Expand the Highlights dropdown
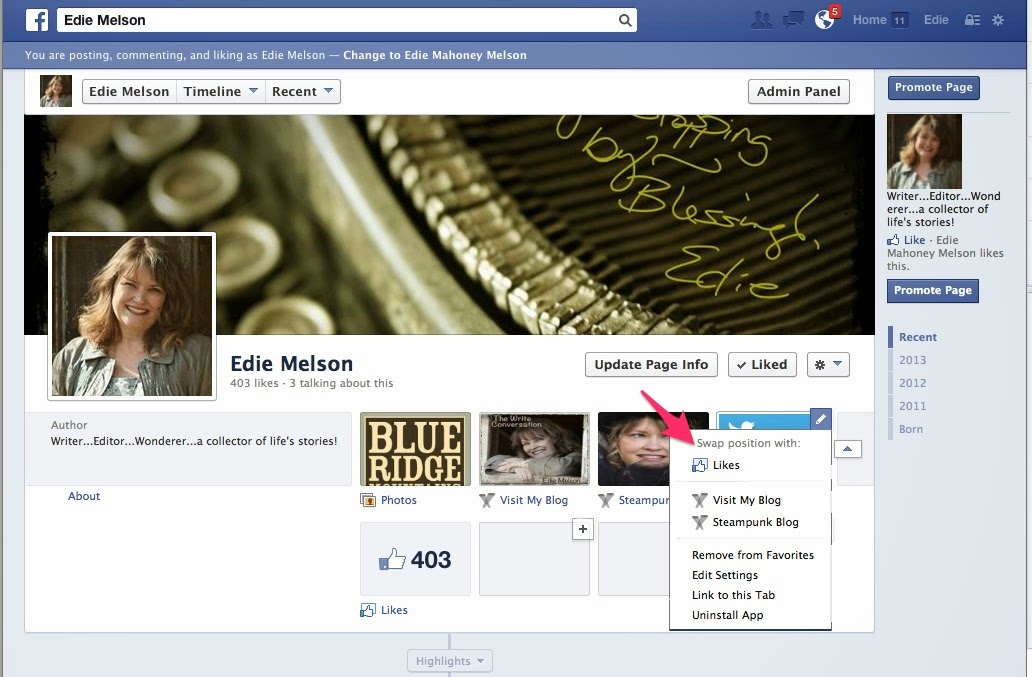This screenshot has width=1032, height=677. (450, 661)
